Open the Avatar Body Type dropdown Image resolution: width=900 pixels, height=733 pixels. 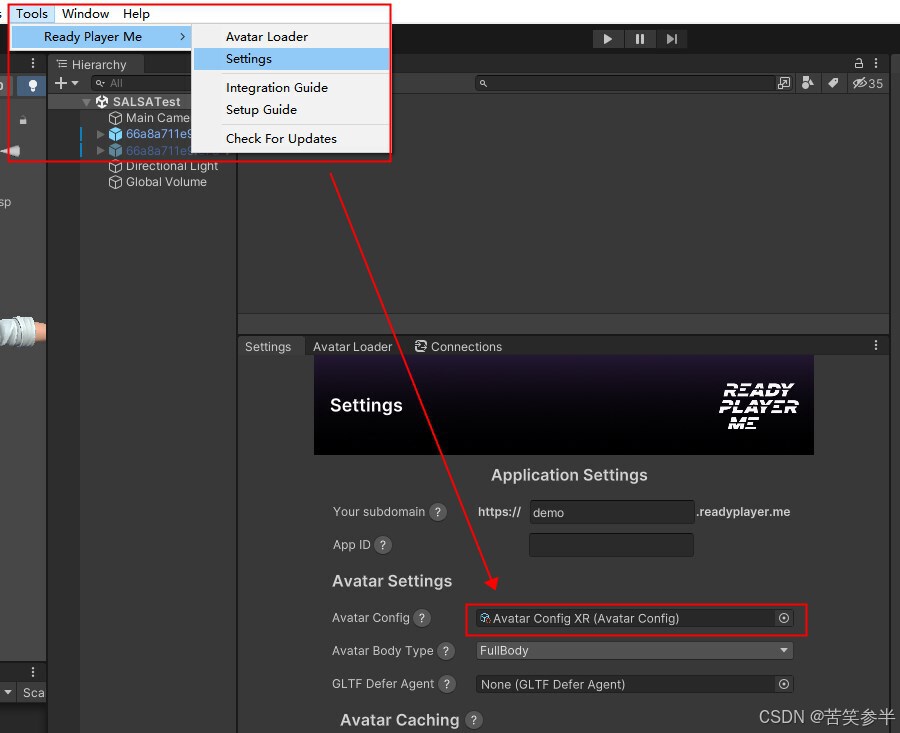pos(634,651)
